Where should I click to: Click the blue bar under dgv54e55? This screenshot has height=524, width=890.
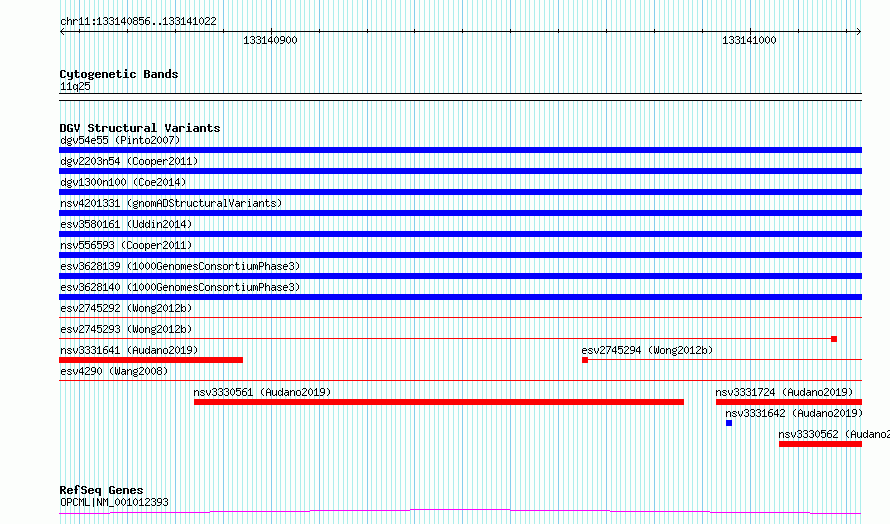click(460, 150)
